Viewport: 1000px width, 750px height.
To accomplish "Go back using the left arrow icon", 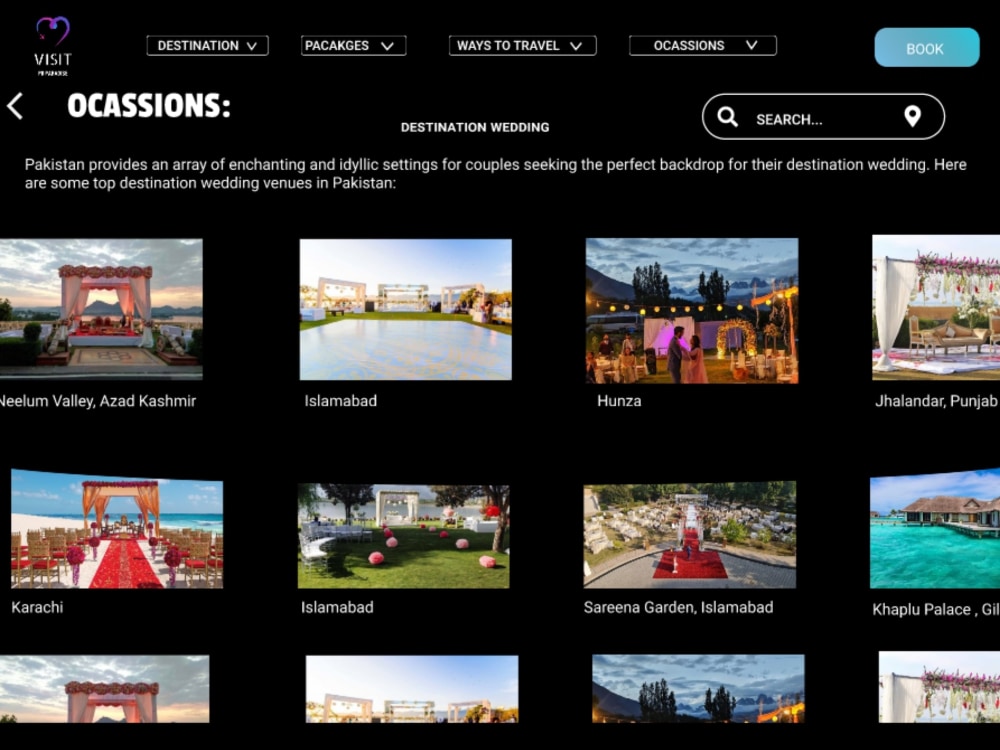I will click(x=15, y=106).
